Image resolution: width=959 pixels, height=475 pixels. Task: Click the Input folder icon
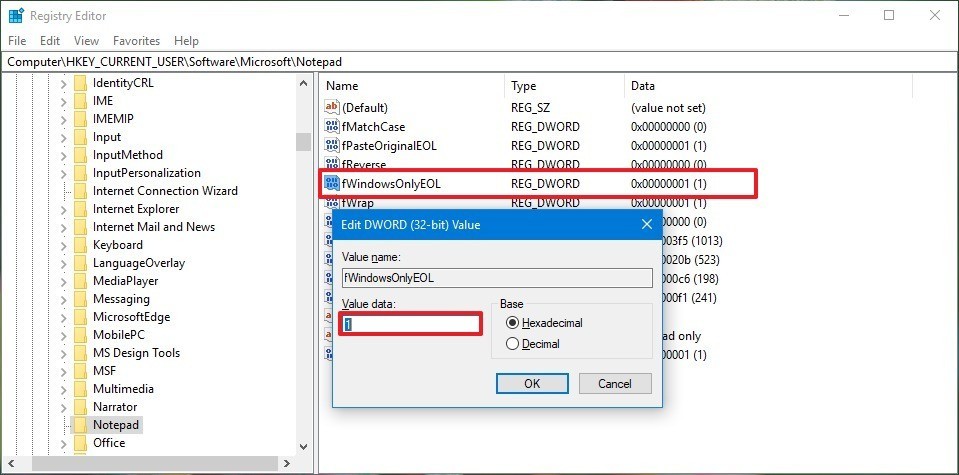pos(80,137)
